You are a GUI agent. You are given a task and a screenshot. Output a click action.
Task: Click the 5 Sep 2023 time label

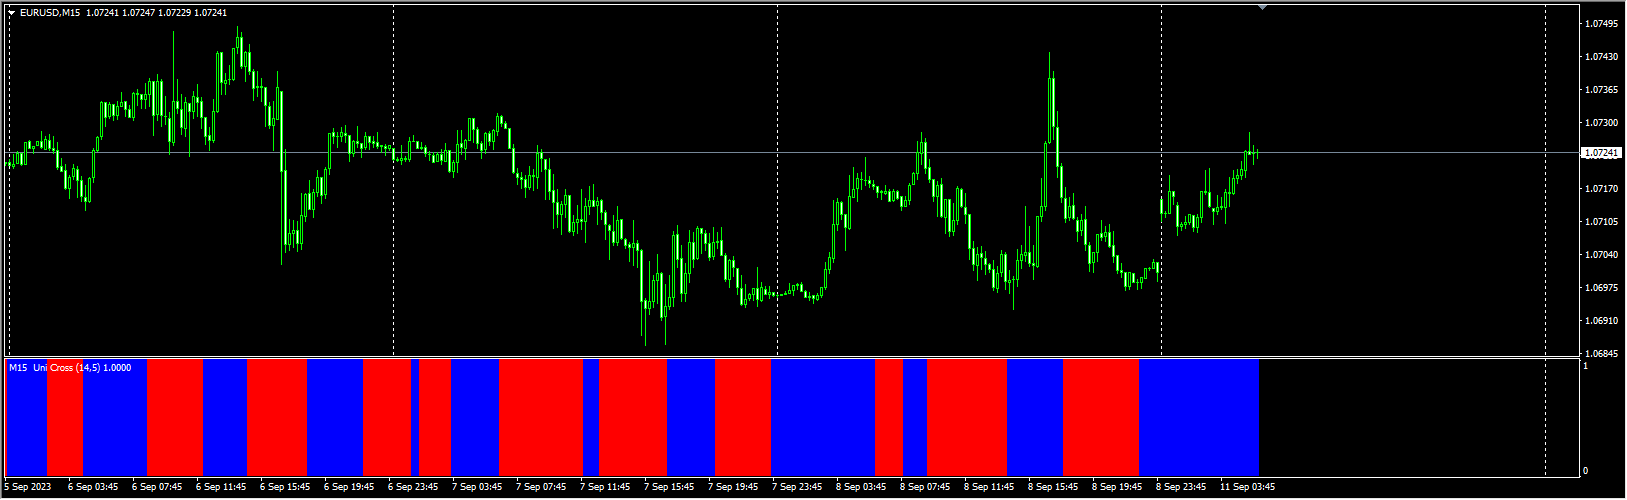(x=26, y=488)
